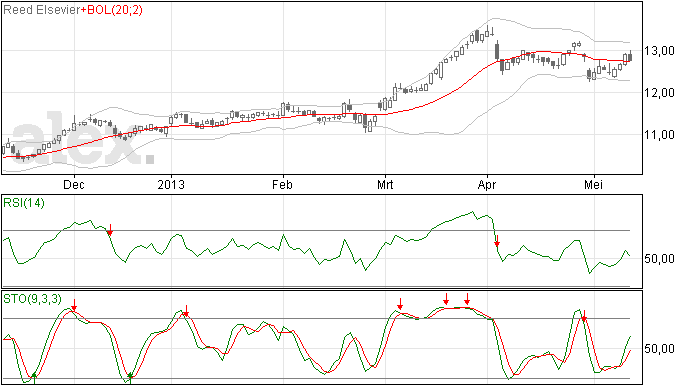
Task: Click the 'STO(9,3,3)' panel label
Action: tap(32, 299)
